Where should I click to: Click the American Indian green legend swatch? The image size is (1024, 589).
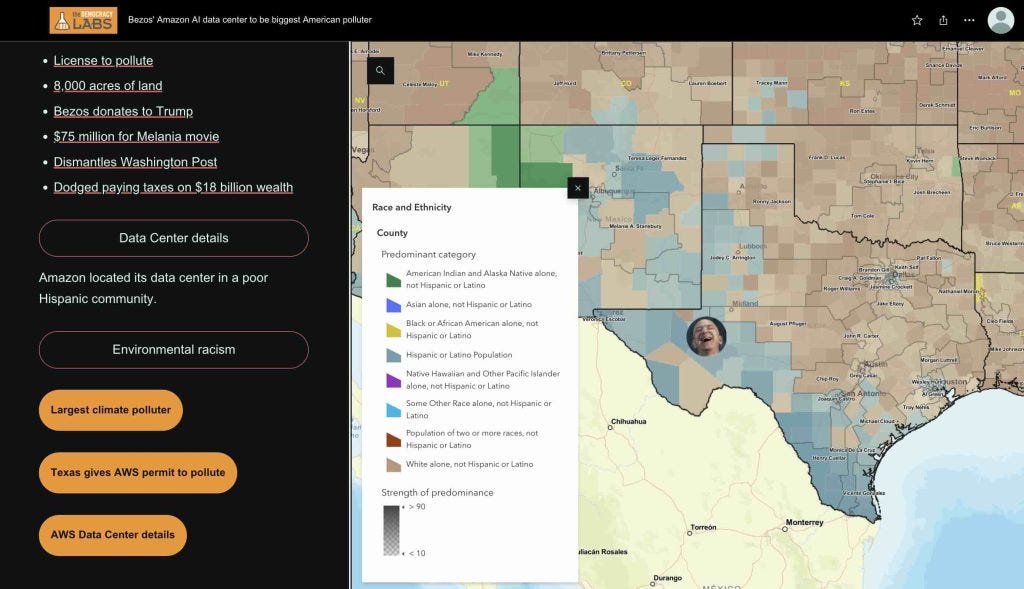393,280
